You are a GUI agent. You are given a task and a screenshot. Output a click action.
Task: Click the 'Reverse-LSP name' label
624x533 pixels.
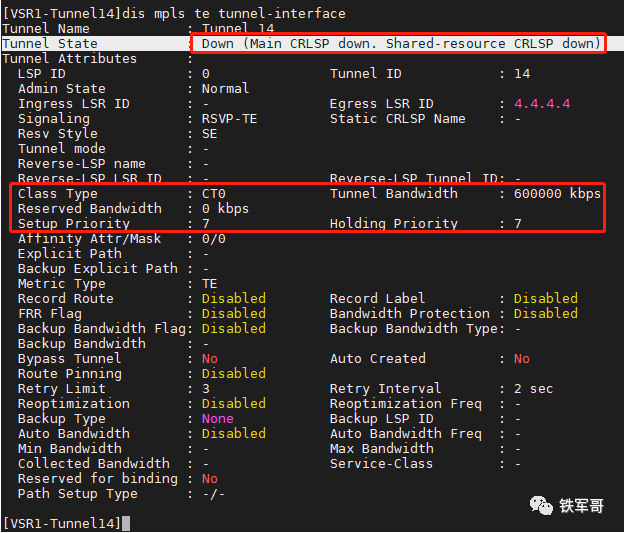tap(82, 164)
